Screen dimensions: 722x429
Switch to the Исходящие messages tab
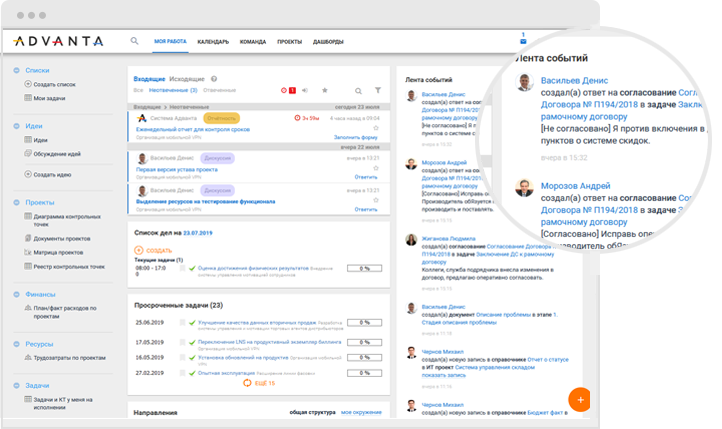pos(186,79)
